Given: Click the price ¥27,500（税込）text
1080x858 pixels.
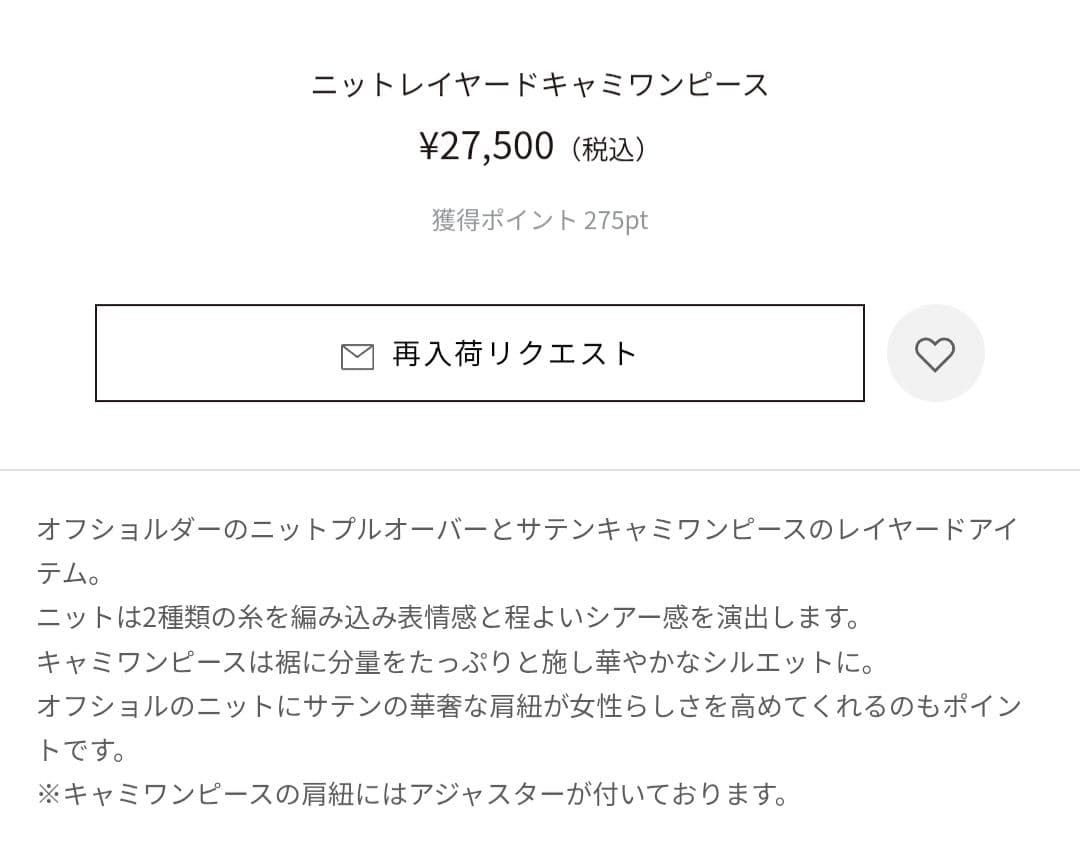Looking at the screenshot, I should [538, 145].
